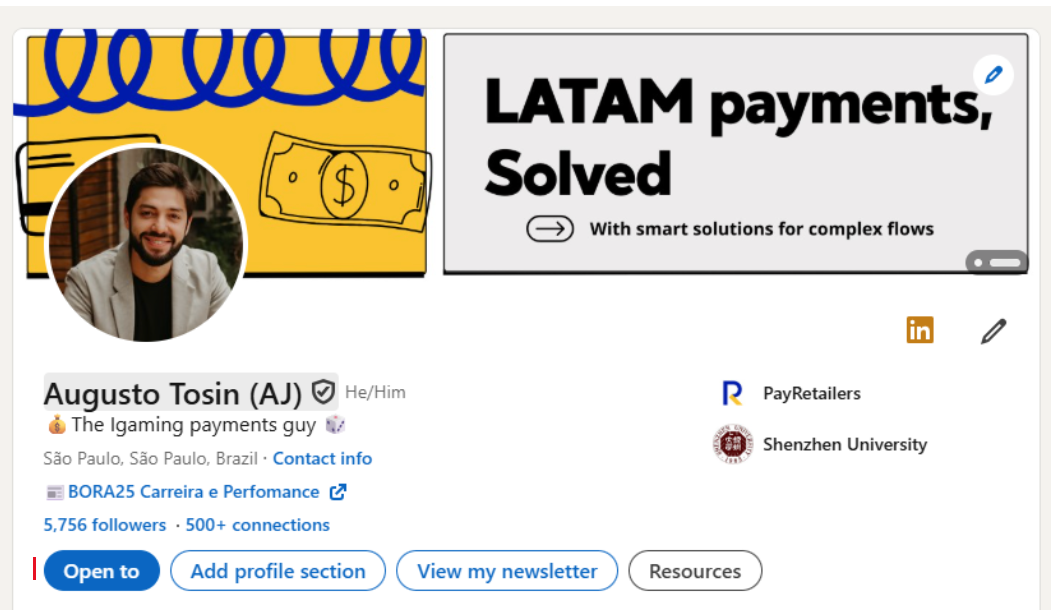View the 5,756 followers list
This screenshot has height=610, width=1056.
[105, 525]
